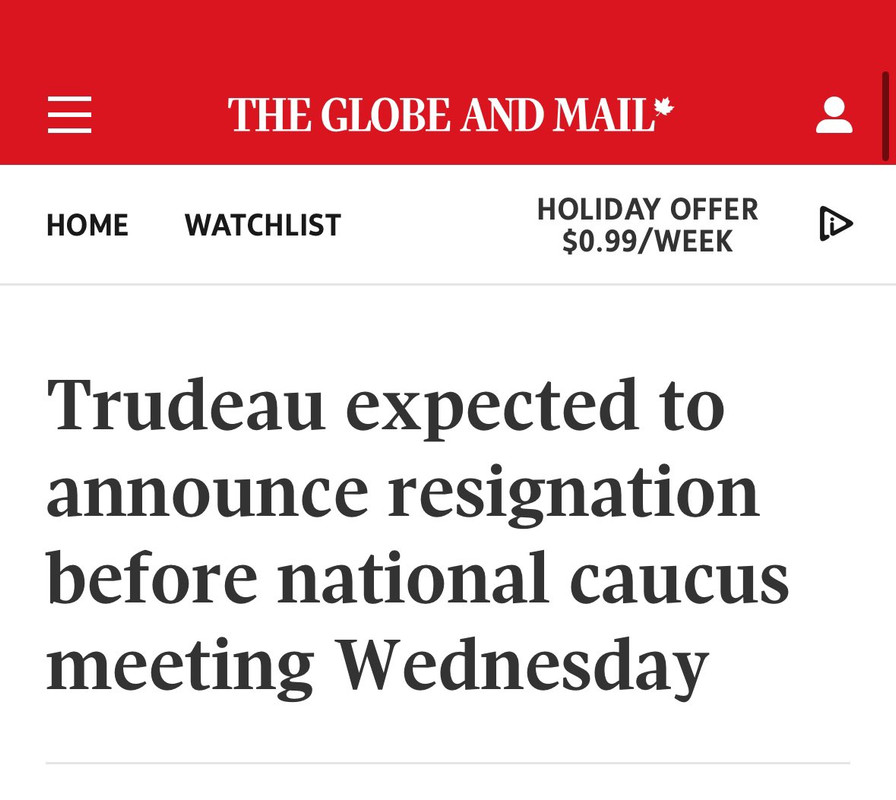Click the word national in the headline
The height and width of the screenshot is (800, 896).
click(413, 577)
